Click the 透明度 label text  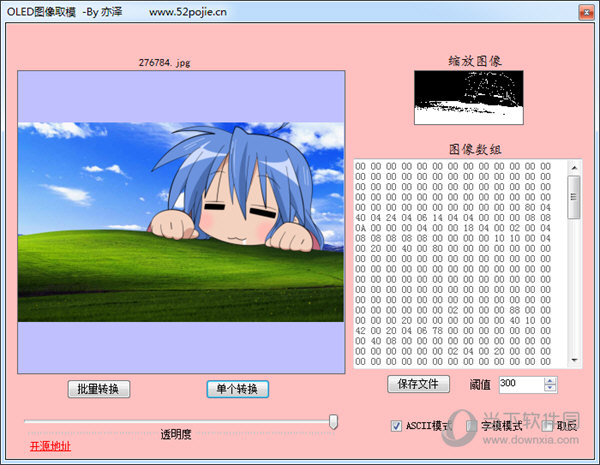pyautogui.click(x=176, y=434)
